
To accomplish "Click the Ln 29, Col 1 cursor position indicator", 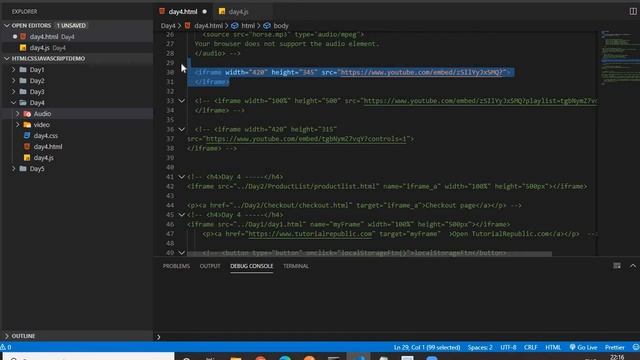I will click(427, 347).
